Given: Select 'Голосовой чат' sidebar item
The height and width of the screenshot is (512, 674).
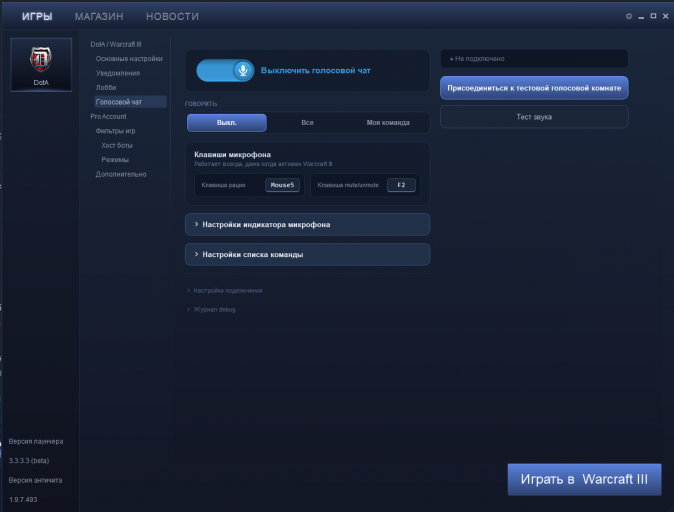Looking at the screenshot, I should click(x=130, y=102).
